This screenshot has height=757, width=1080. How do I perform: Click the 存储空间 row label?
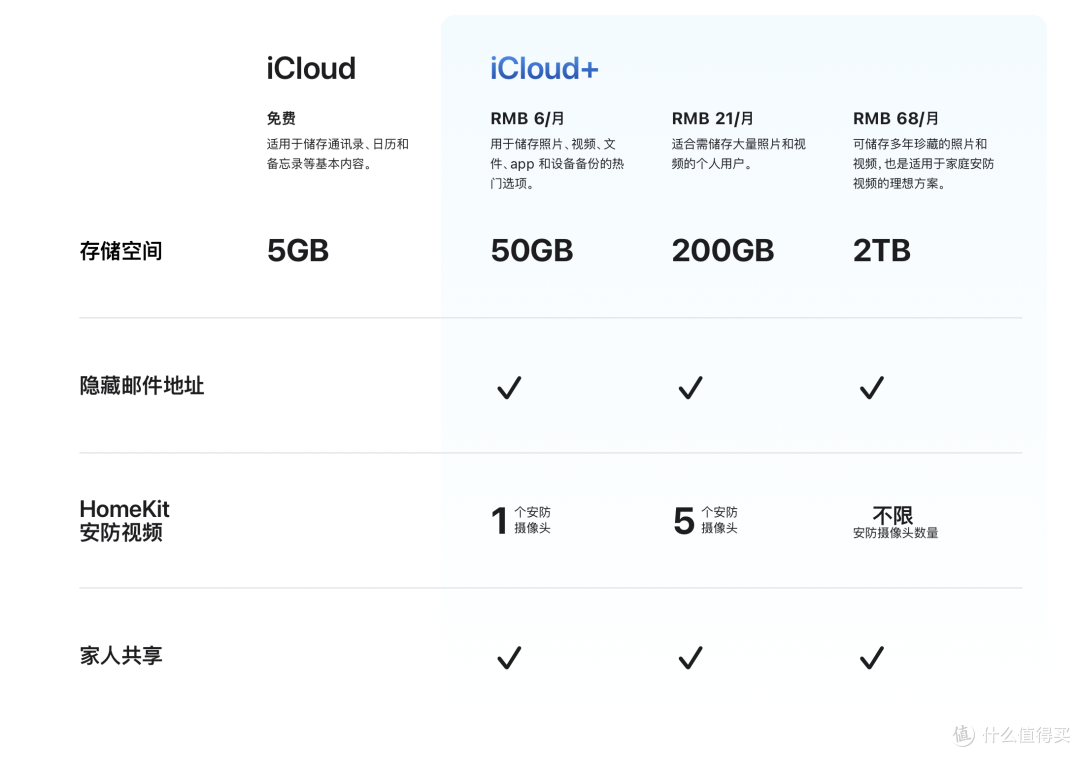121,251
